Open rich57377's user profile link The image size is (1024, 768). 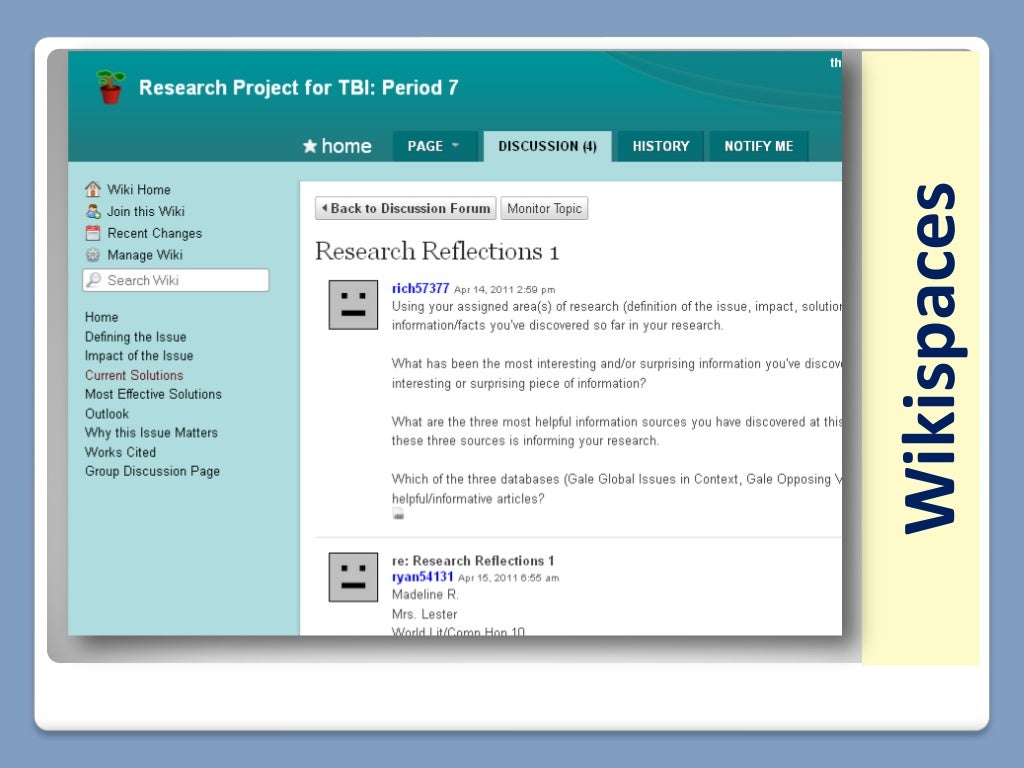click(420, 288)
